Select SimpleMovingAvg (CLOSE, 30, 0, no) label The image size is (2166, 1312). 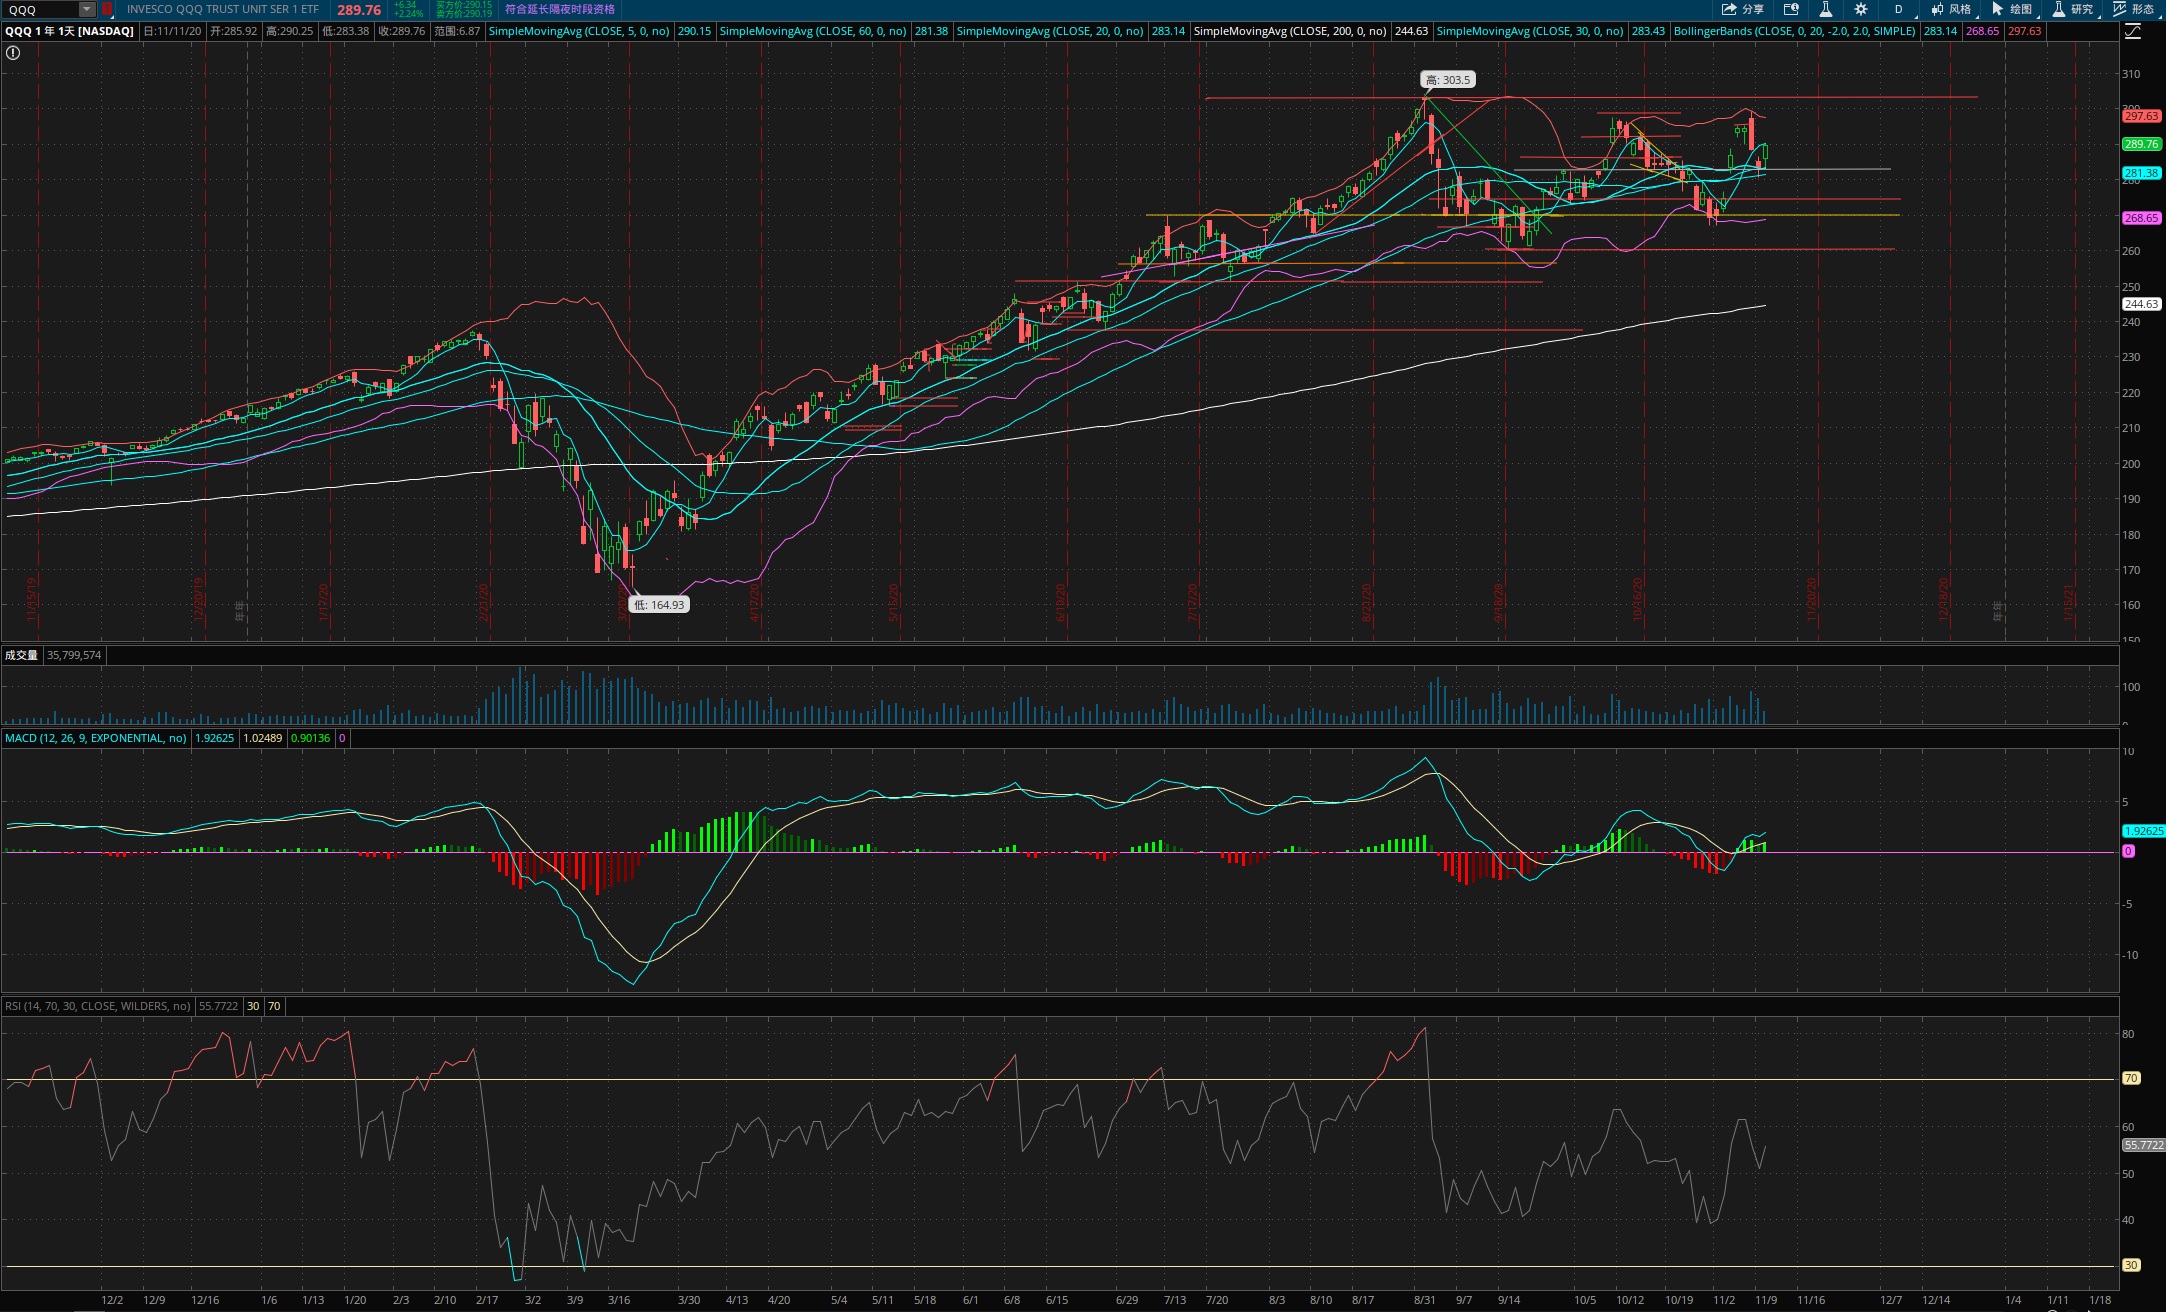point(1530,31)
